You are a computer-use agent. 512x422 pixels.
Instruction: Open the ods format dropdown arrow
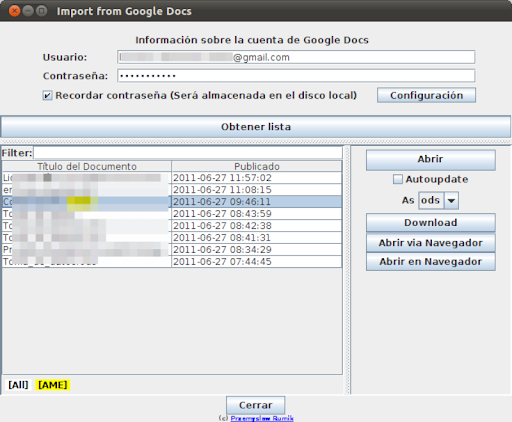point(451,201)
